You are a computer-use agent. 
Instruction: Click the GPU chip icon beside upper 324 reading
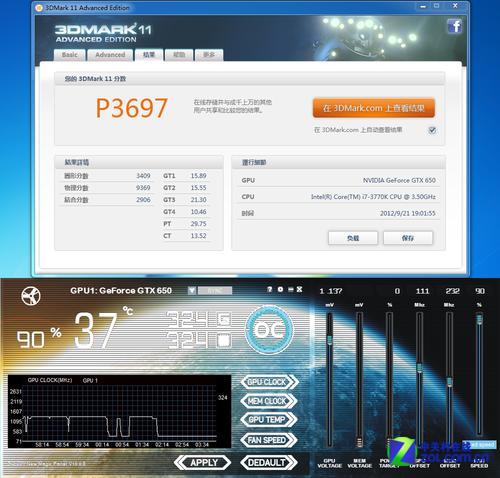coord(224,319)
